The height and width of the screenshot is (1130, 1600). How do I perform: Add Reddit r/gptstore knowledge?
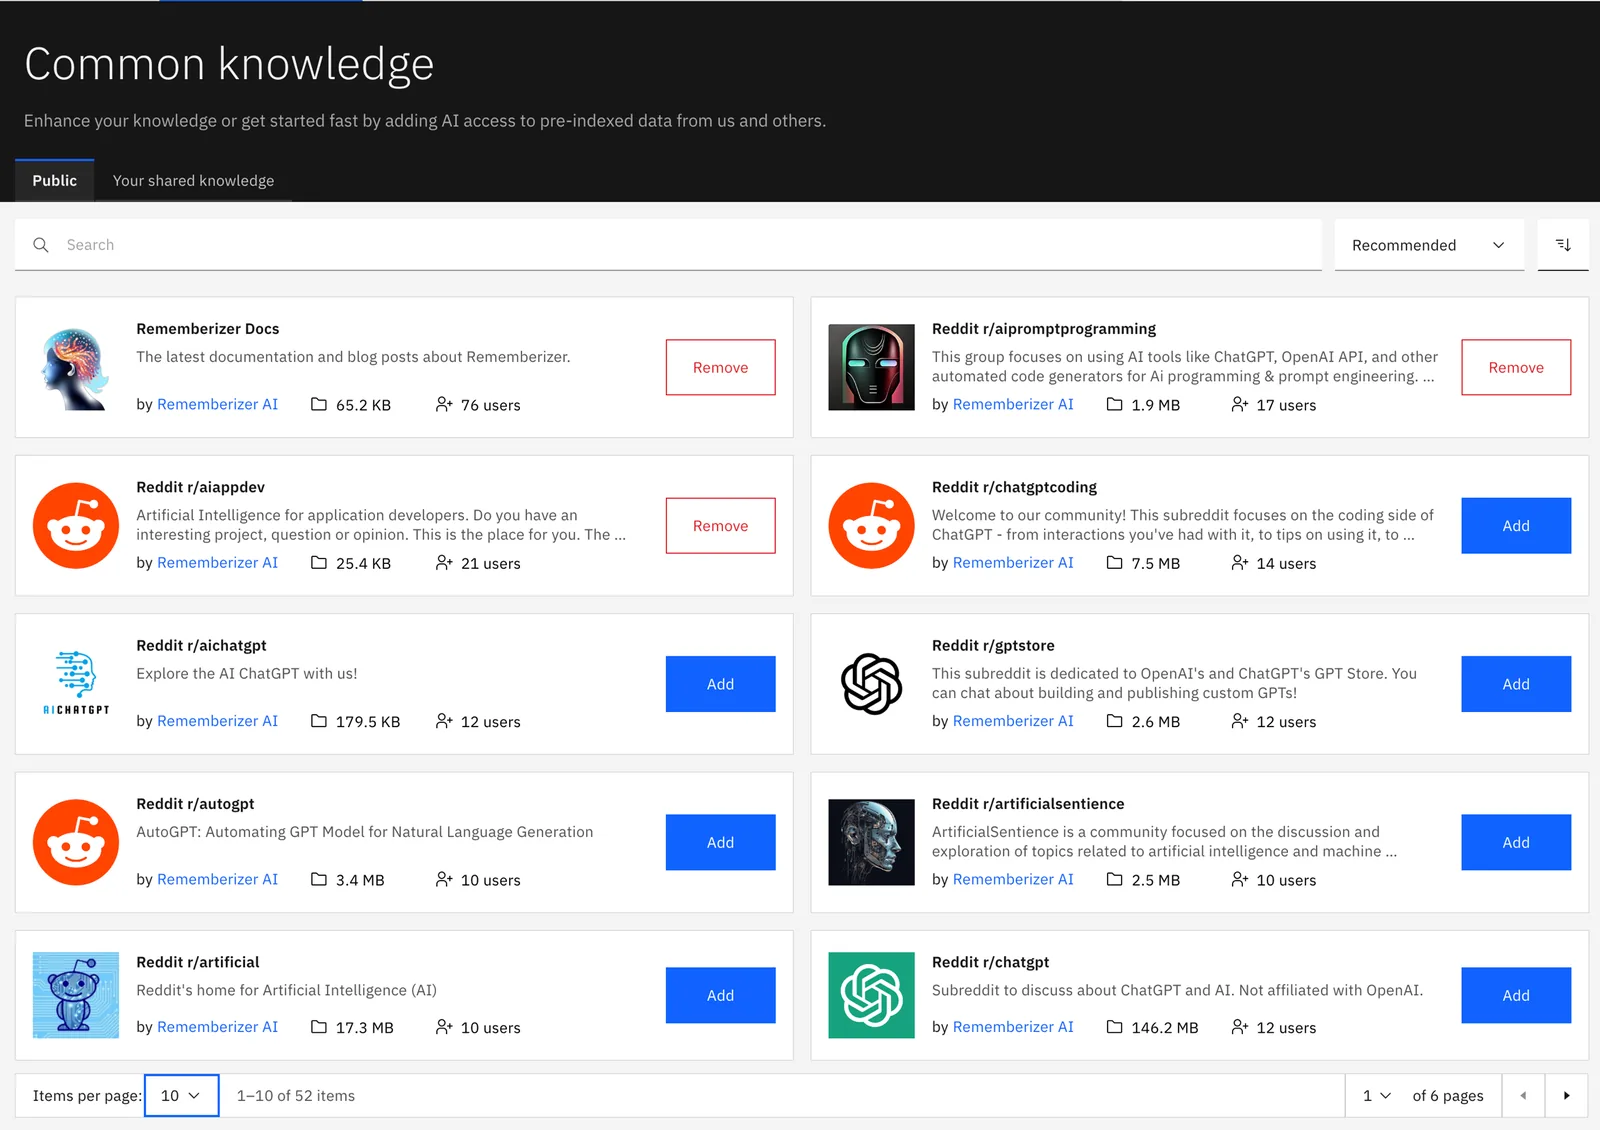pos(1516,684)
